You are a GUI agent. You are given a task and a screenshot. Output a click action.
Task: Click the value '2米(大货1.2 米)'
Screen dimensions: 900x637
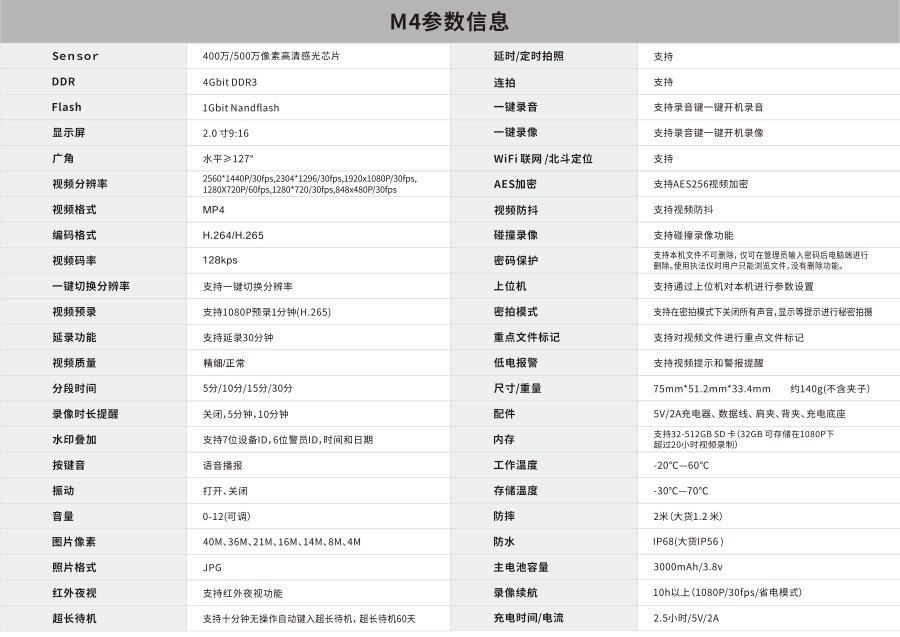[x=688, y=516]
